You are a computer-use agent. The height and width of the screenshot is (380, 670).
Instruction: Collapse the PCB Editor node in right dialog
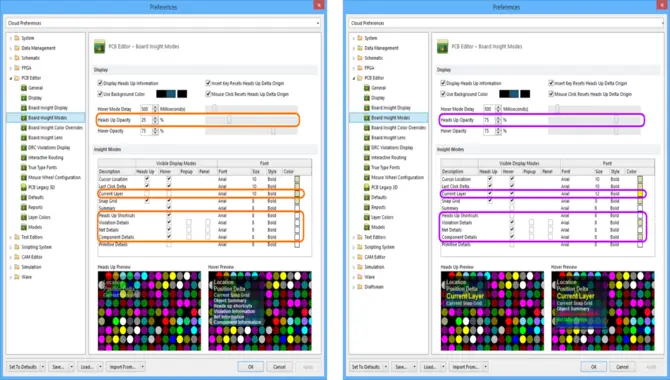[x=354, y=78]
